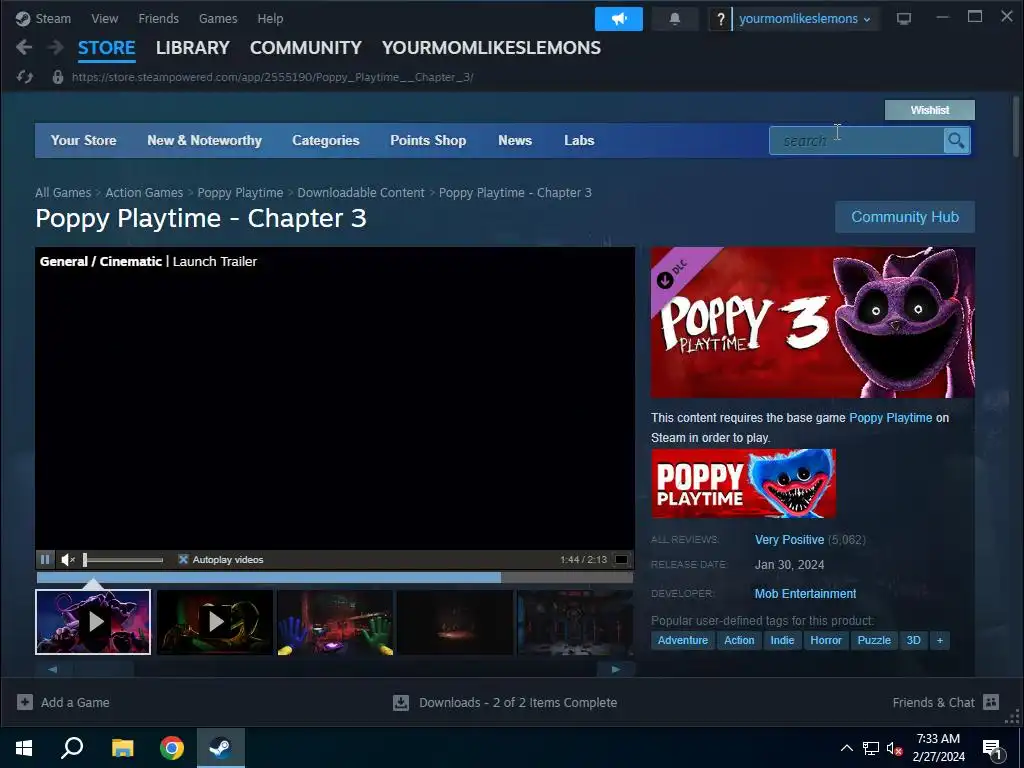The height and width of the screenshot is (768, 1024).
Task: Switch to the COMMUNITY tab
Action: coord(306,48)
